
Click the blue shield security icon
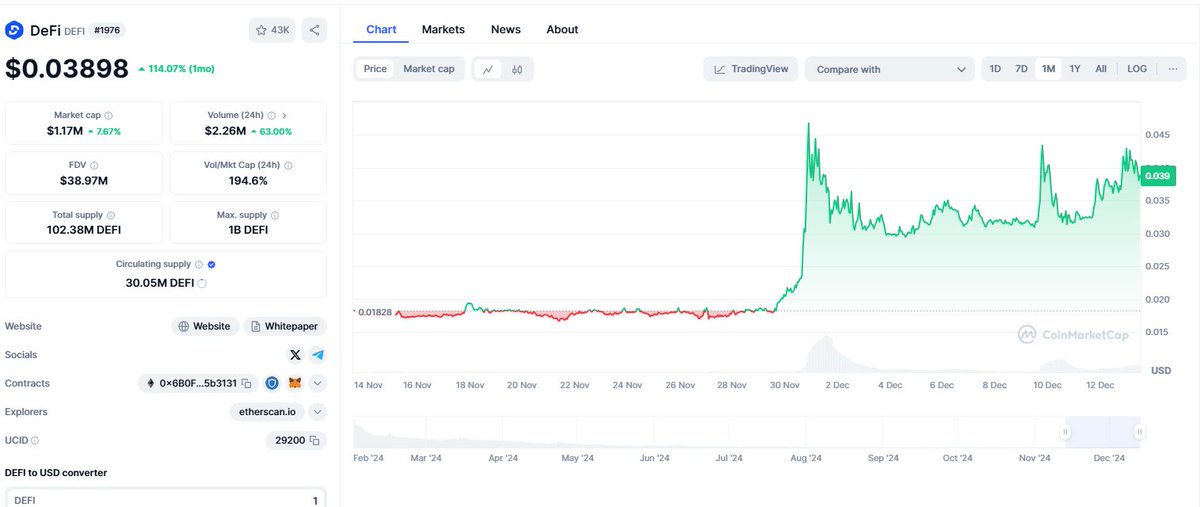pos(272,383)
